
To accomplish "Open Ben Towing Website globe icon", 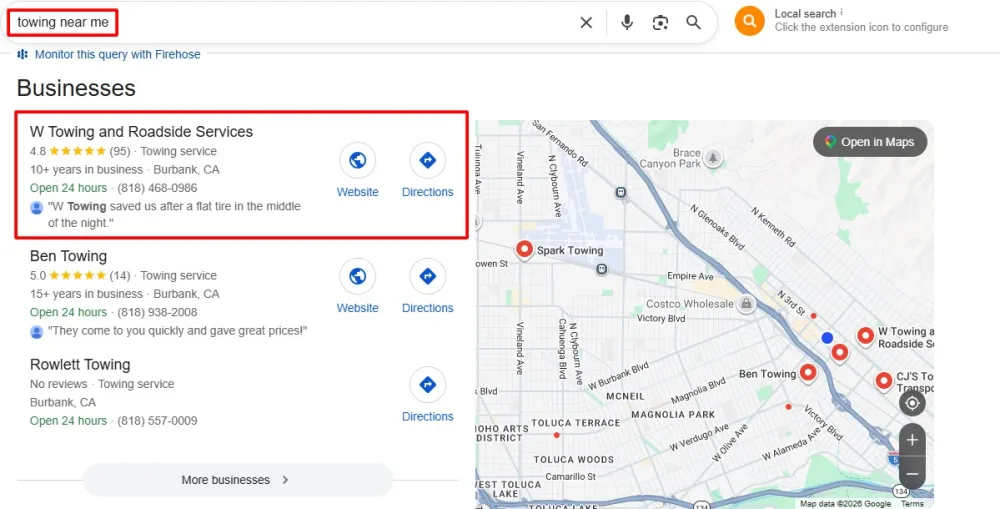I will tap(357, 276).
